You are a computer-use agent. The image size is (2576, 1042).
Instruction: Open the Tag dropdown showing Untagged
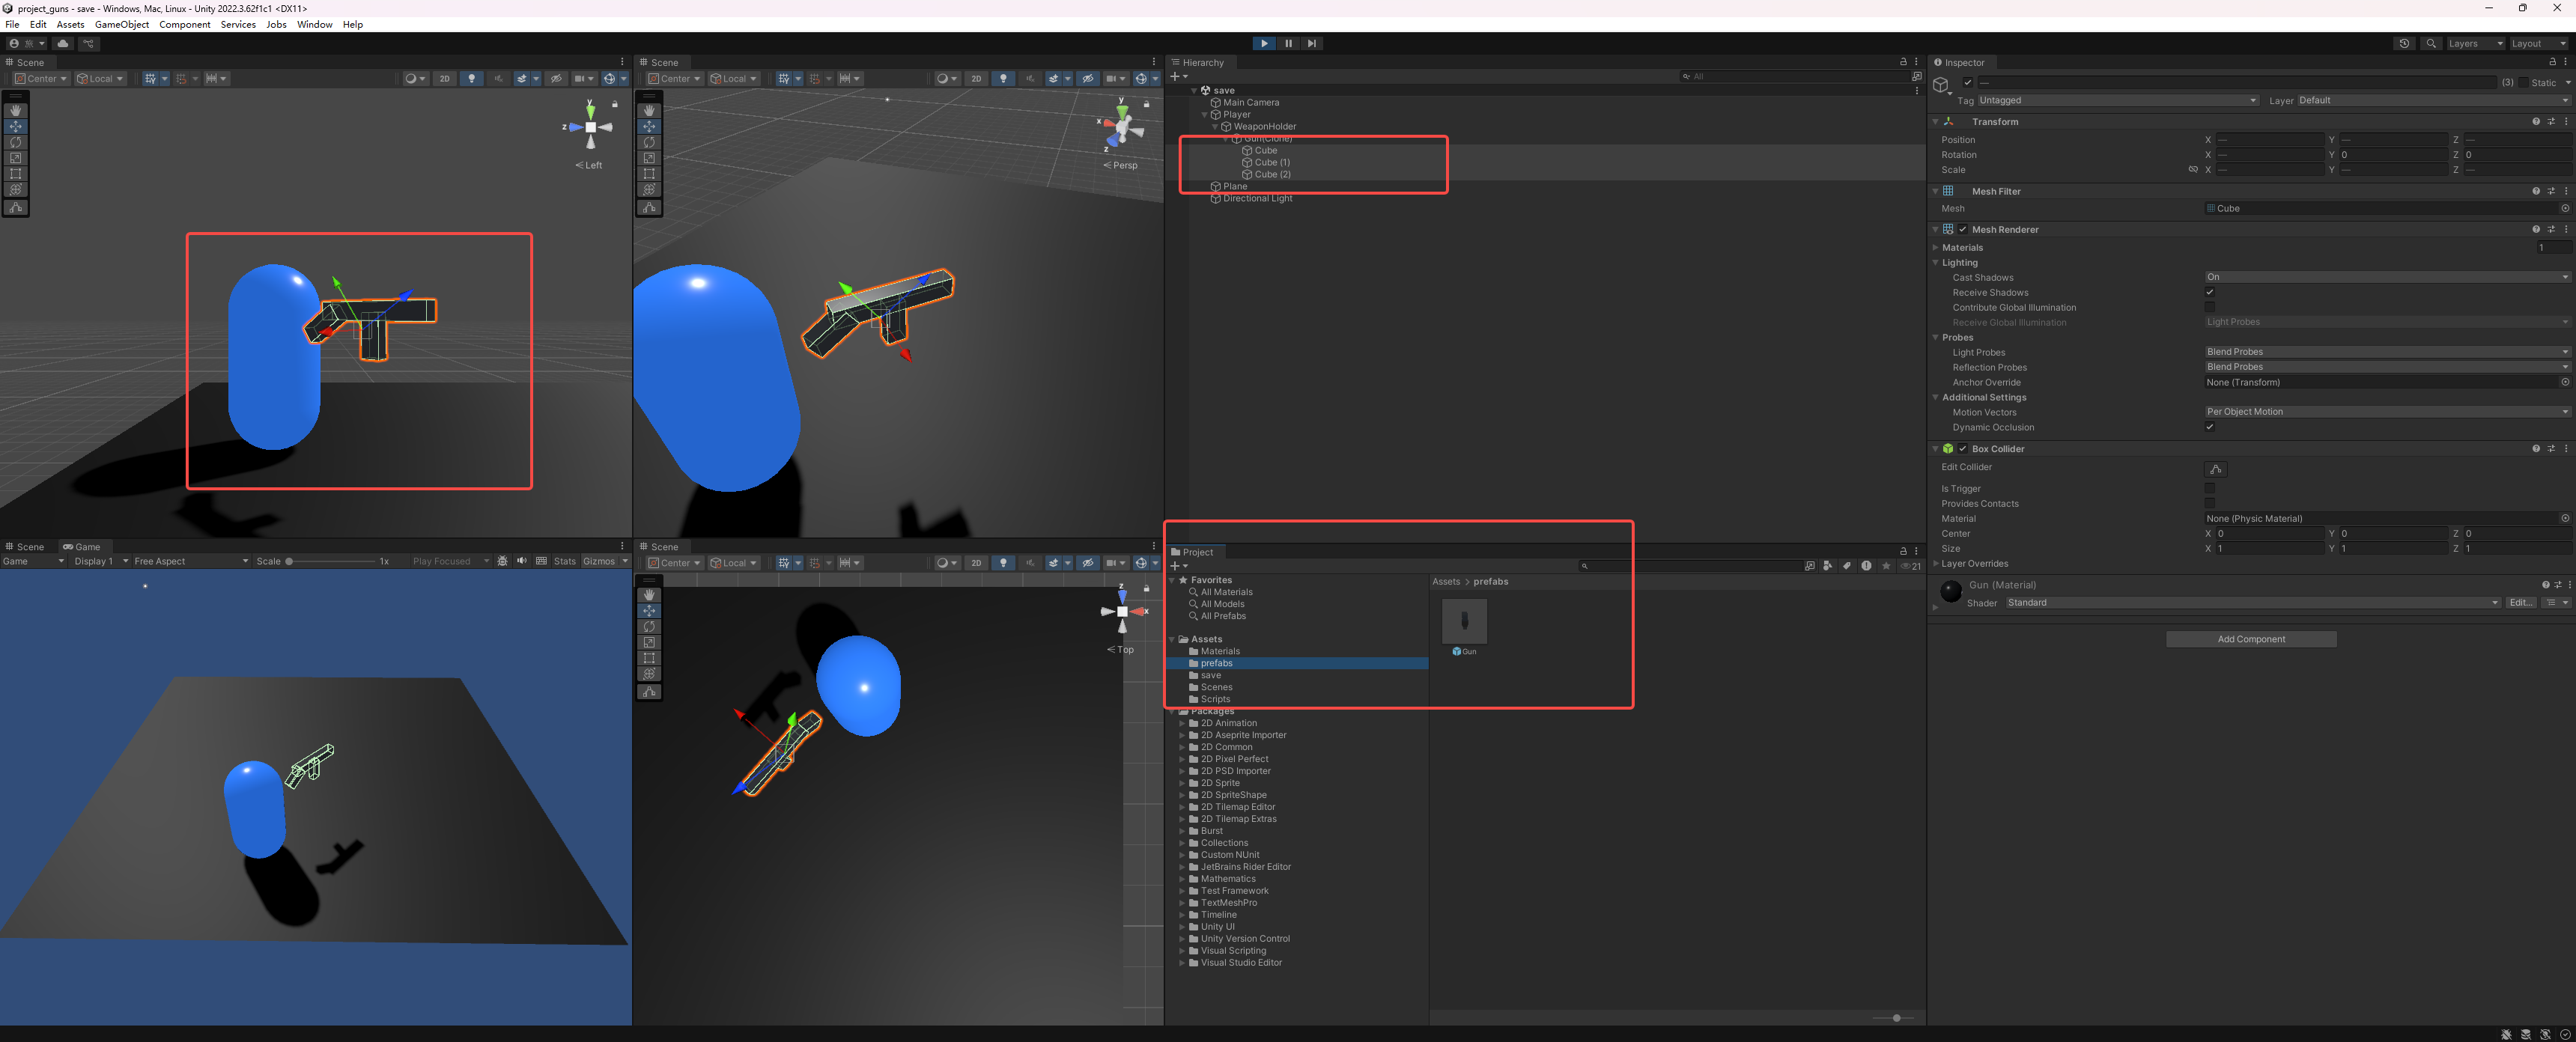(2117, 100)
